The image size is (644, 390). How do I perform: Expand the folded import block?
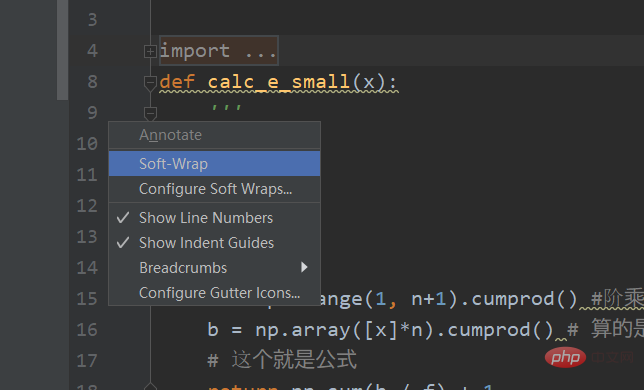click(150, 51)
